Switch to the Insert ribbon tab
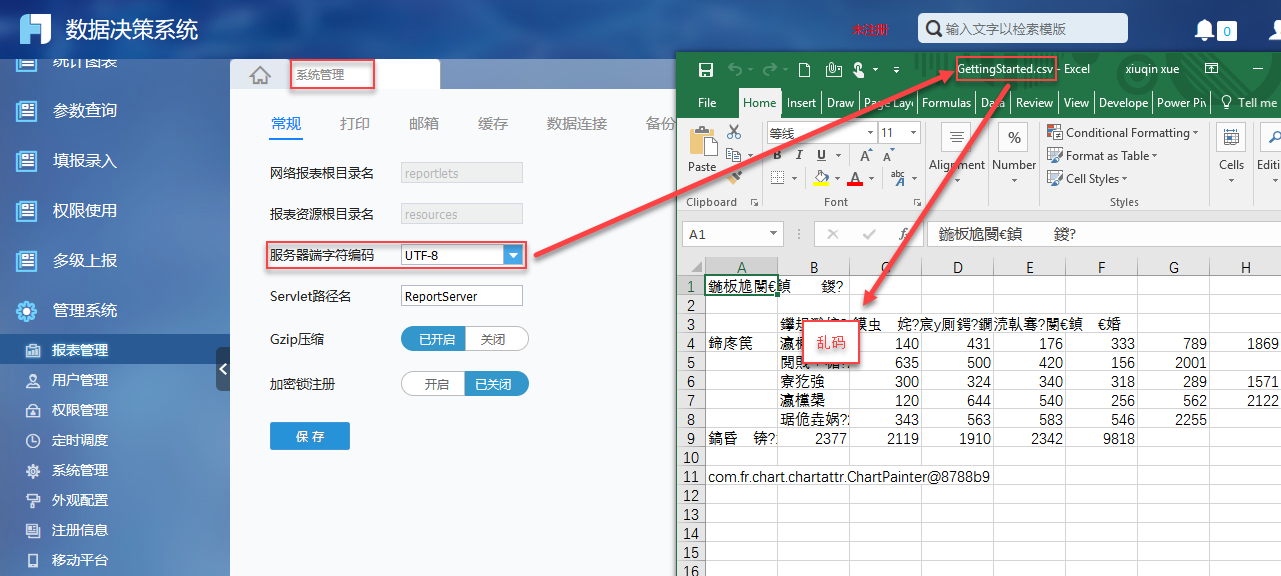The image size is (1281, 576). (801, 102)
